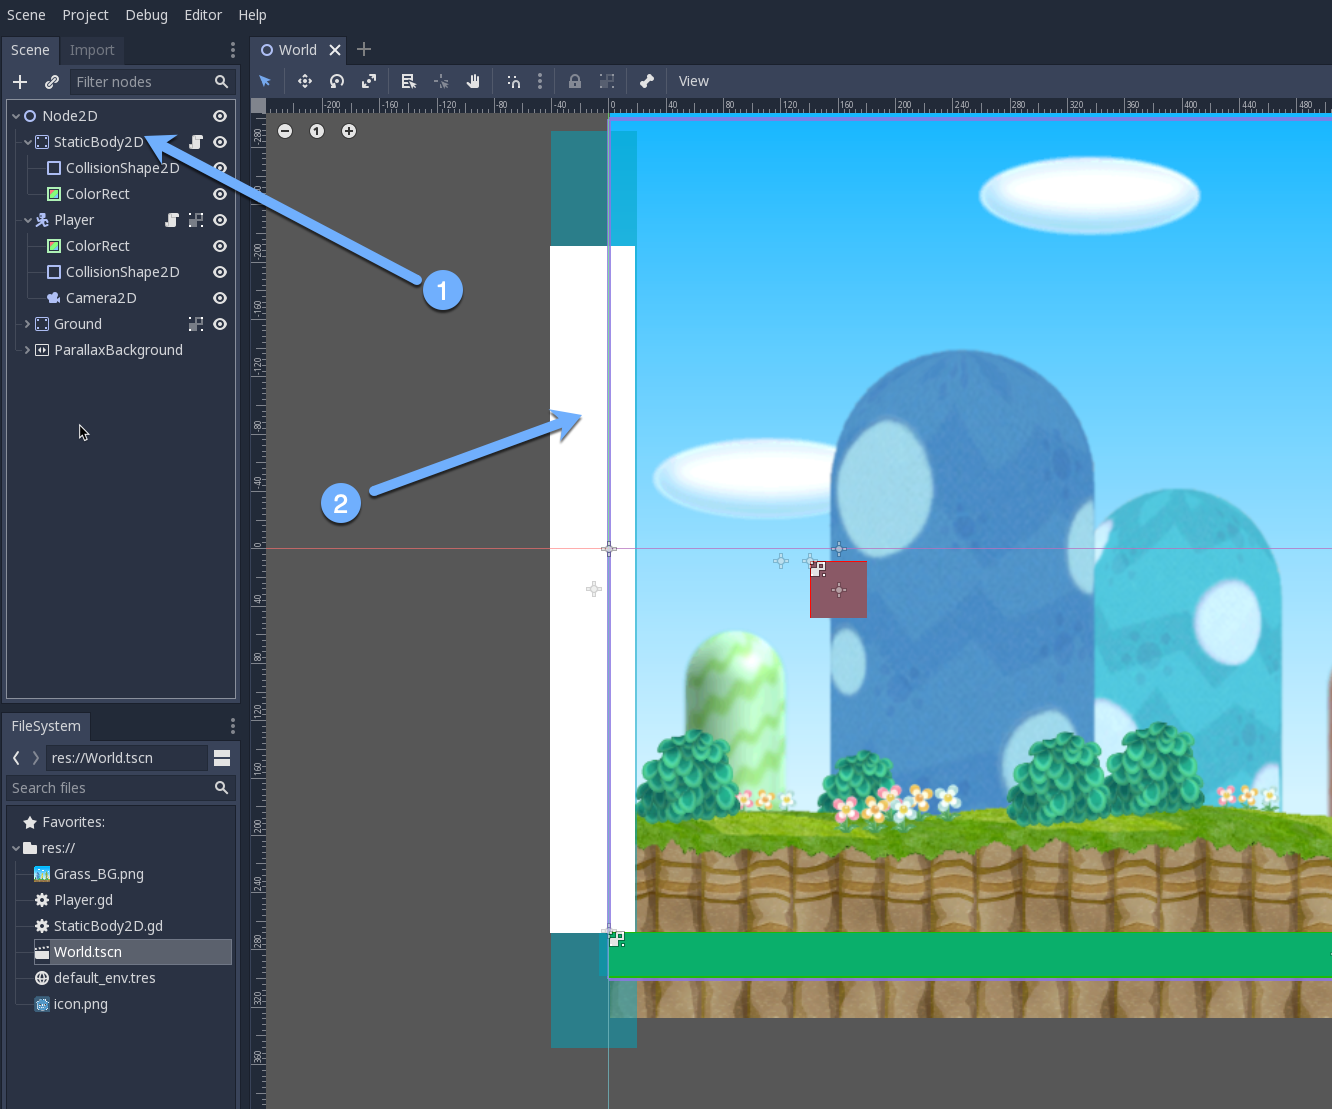Collapse the res:// folder
The width and height of the screenshot is (1332, 1109).
coord(16,848)
